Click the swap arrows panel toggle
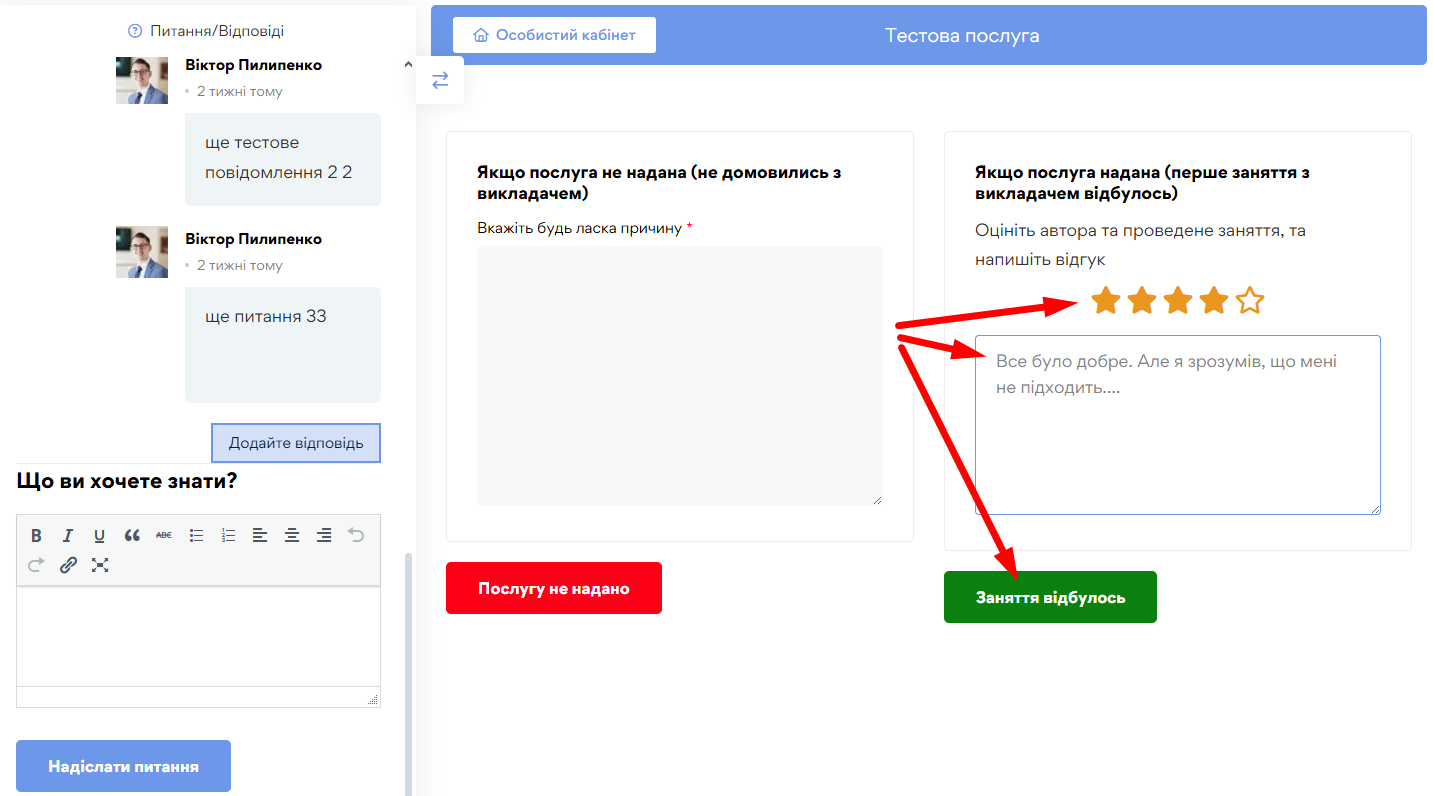The width and height of the screenshot is (1433, 796). click(440, 81)
